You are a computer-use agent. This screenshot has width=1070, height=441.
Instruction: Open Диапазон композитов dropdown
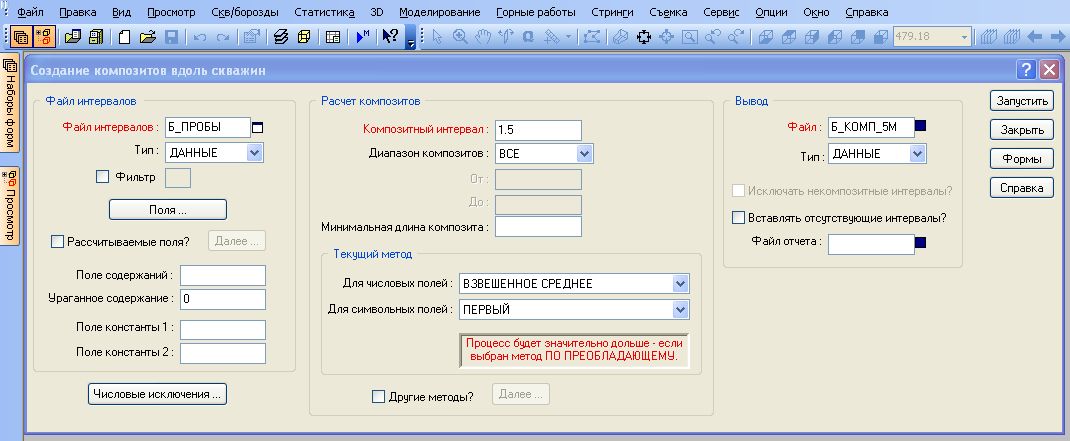coord(584,154)
